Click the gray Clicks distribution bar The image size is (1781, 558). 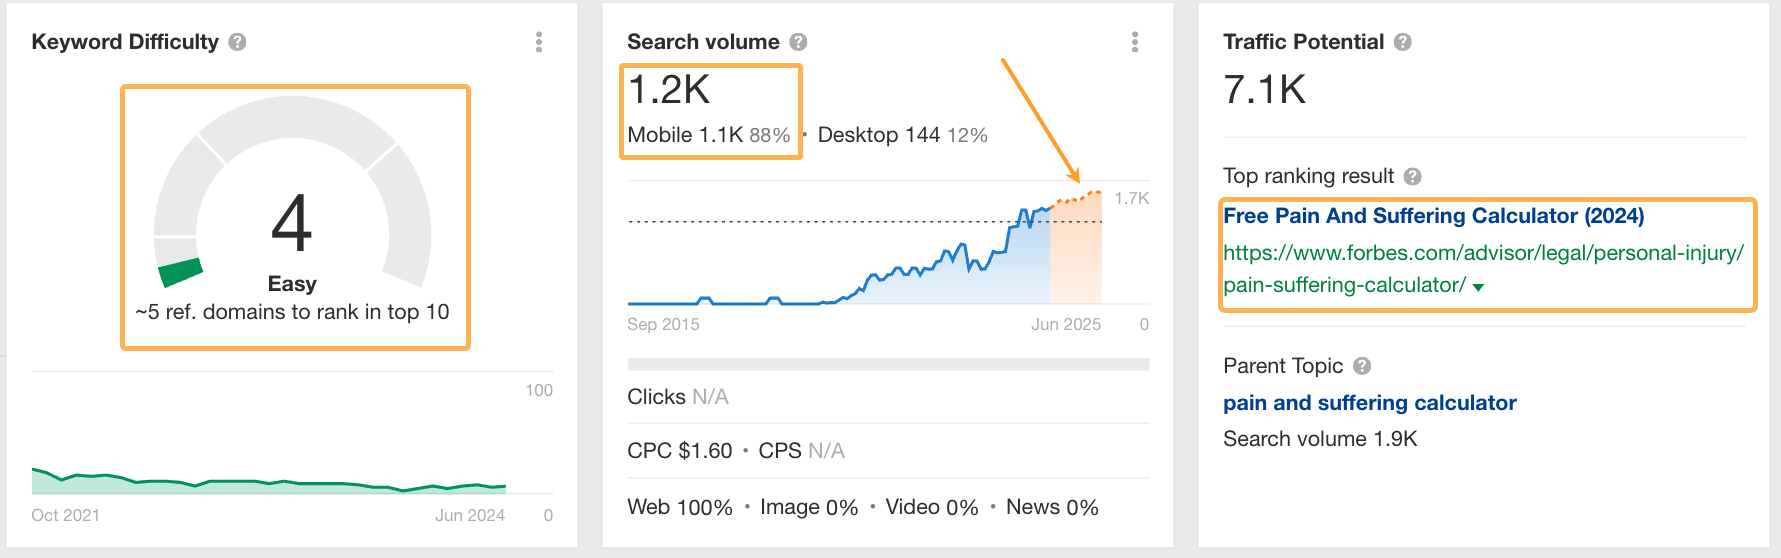point(888,364)
